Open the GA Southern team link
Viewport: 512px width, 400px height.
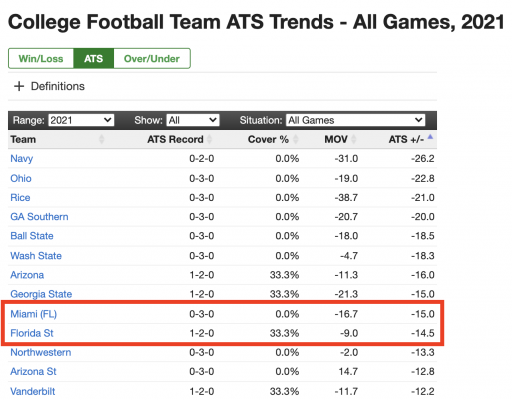click(x=39, y=217)
